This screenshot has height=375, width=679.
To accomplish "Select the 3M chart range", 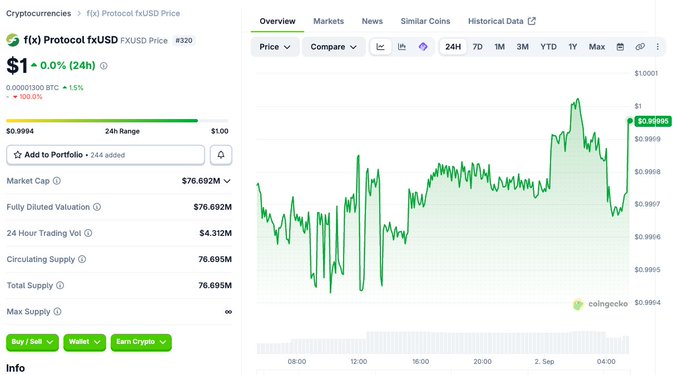I will (523, 47).
